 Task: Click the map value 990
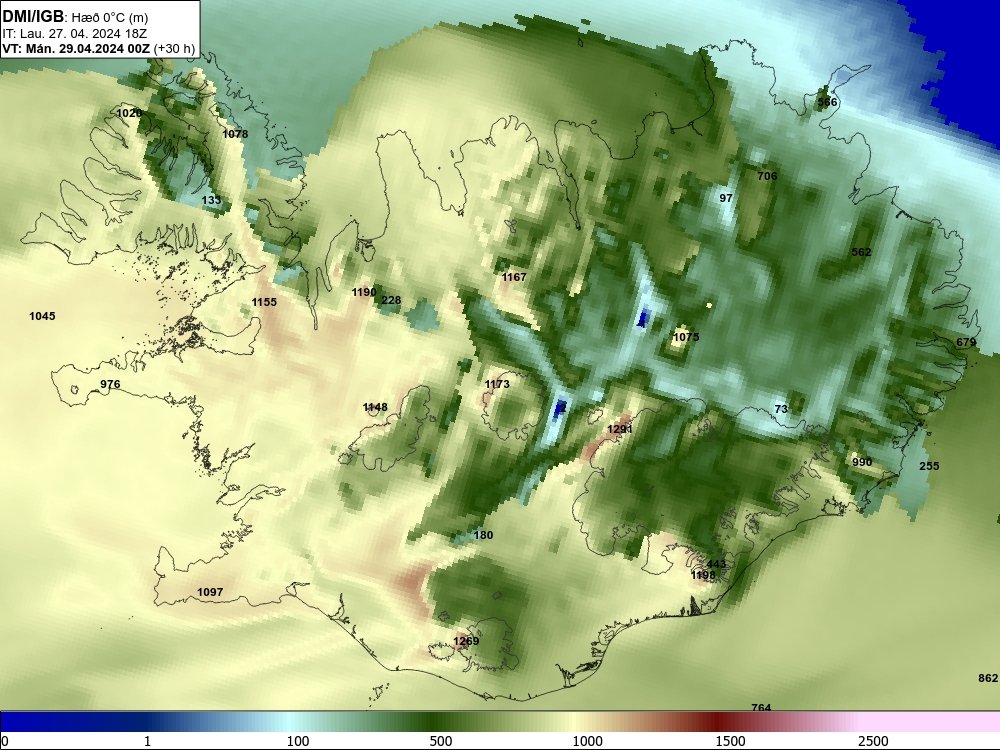862,462
